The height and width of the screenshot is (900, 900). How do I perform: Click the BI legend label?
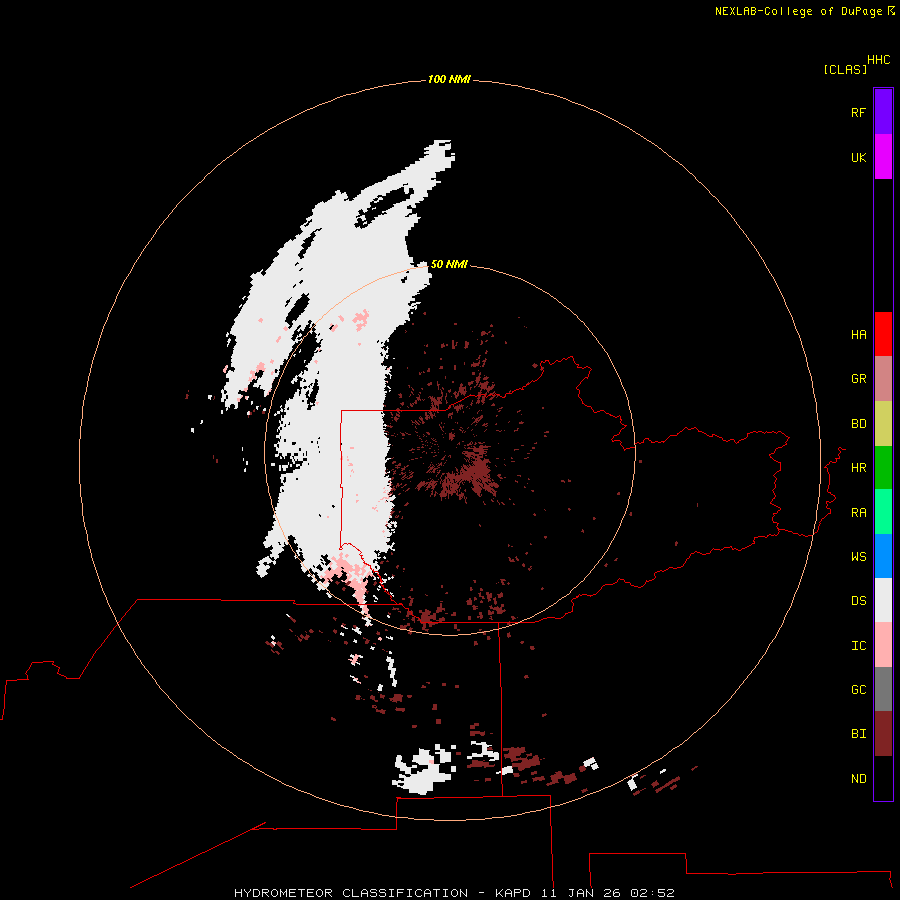pyautogui.click(x=858, y=734)
